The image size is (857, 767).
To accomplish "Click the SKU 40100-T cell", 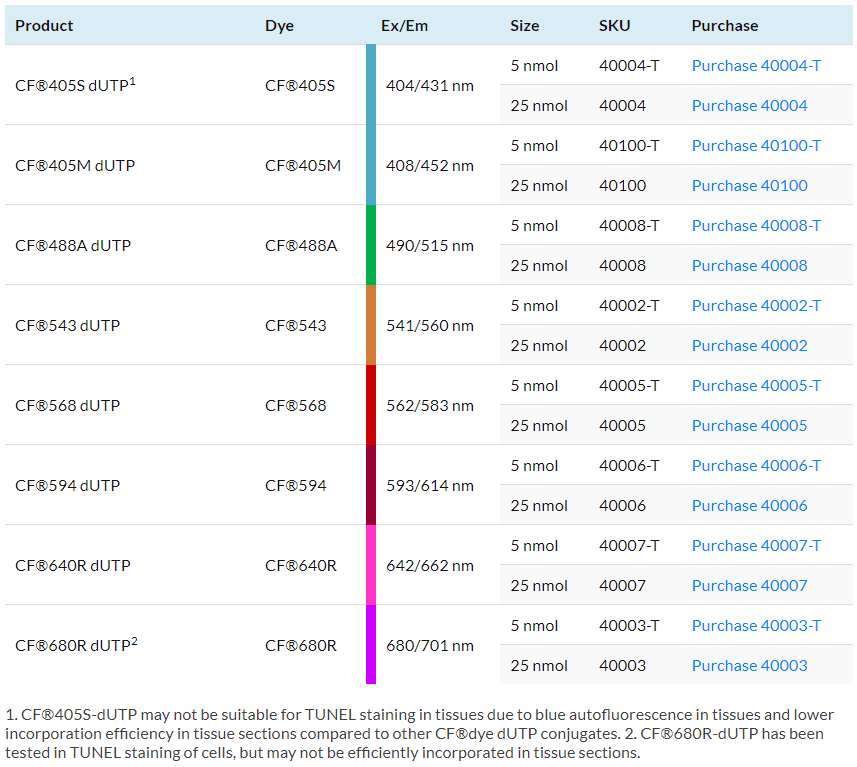I will (629, 146).
